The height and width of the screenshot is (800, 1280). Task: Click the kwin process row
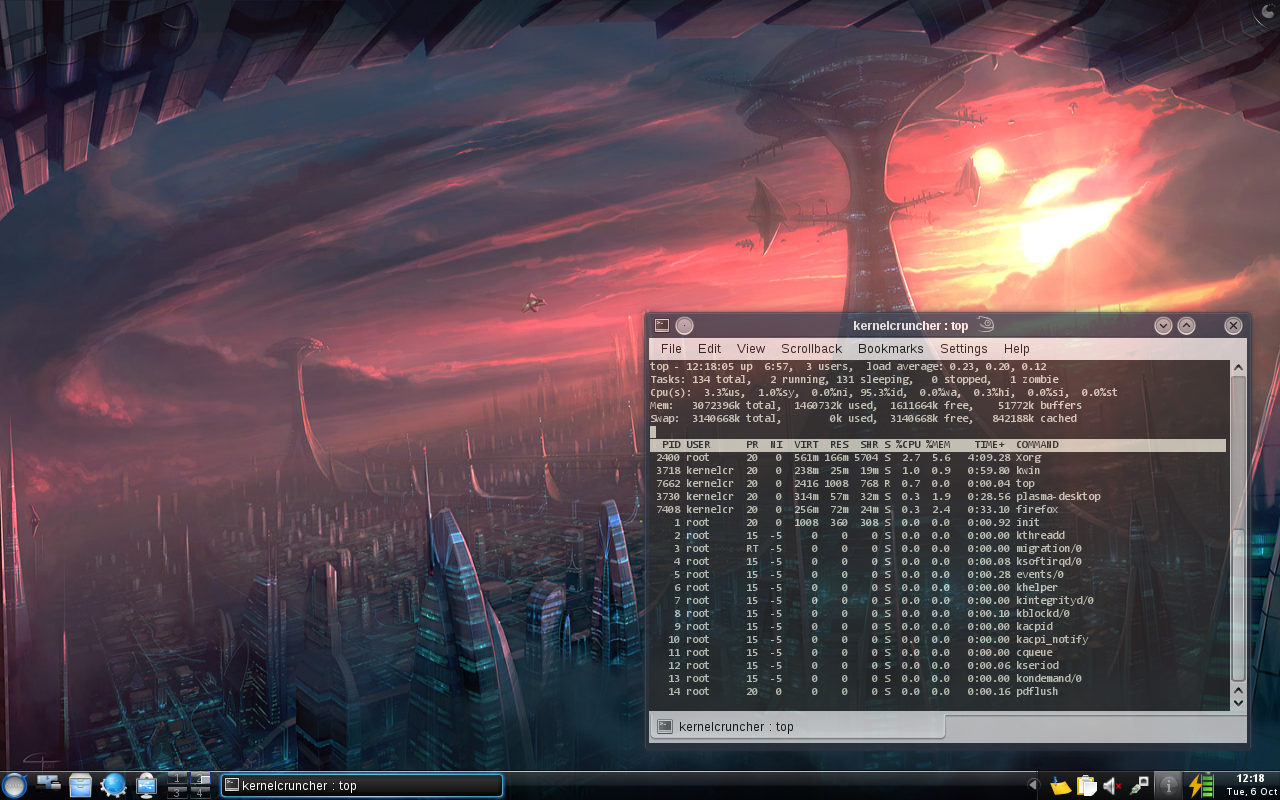(x=938, y=471)
